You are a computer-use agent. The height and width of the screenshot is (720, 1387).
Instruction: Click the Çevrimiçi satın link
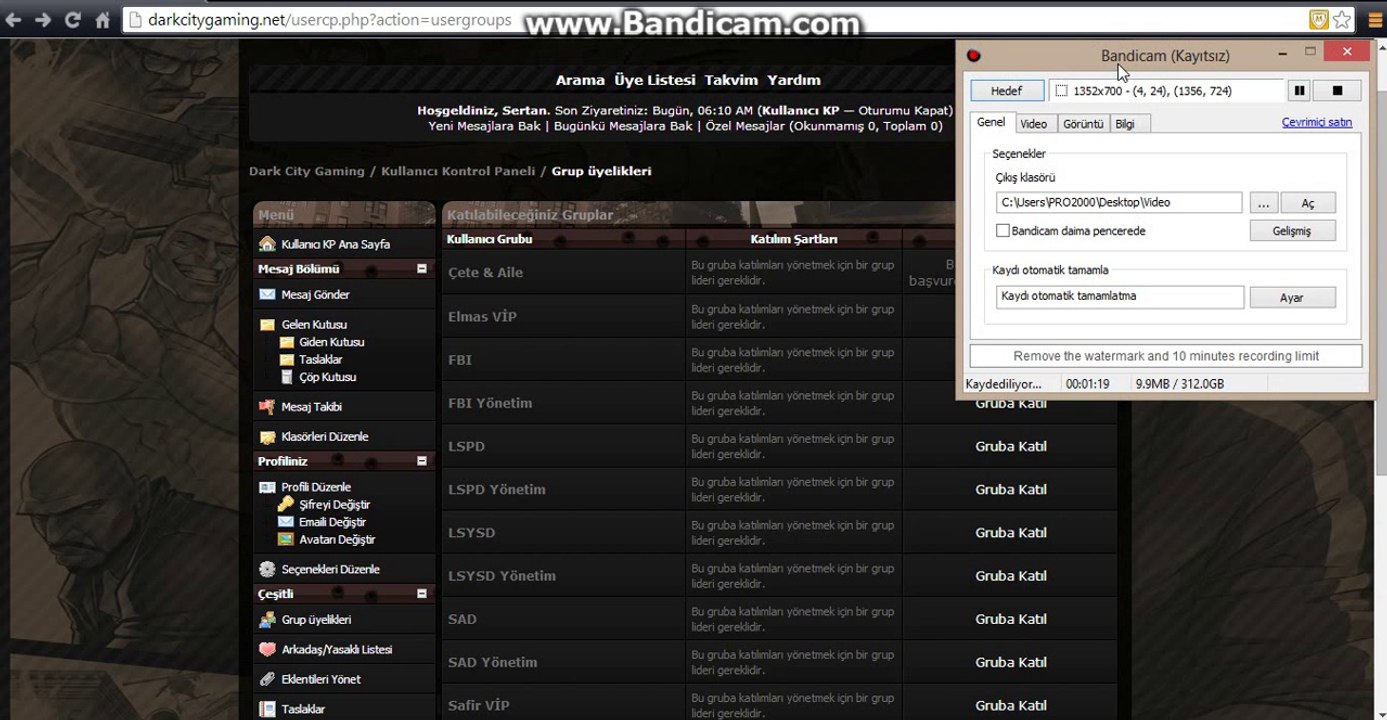point(1317,122)
